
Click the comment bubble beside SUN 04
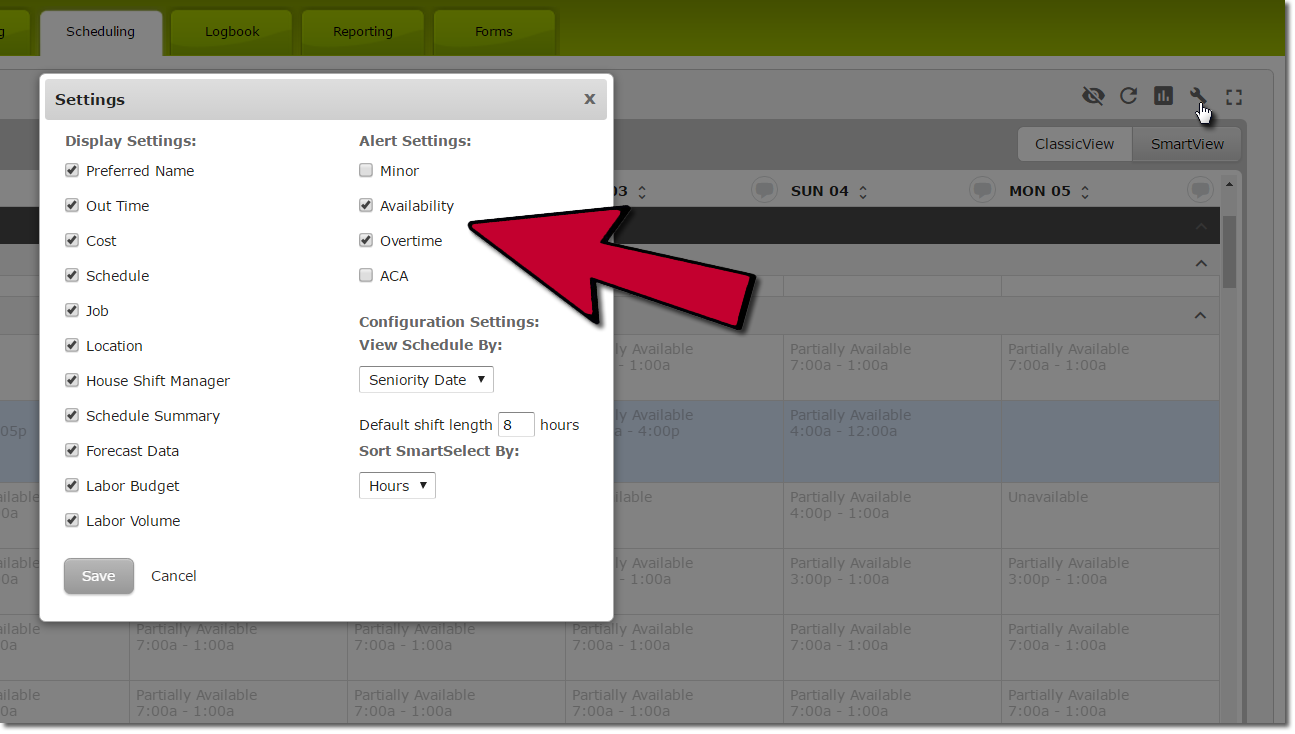(x=764, y=190)
